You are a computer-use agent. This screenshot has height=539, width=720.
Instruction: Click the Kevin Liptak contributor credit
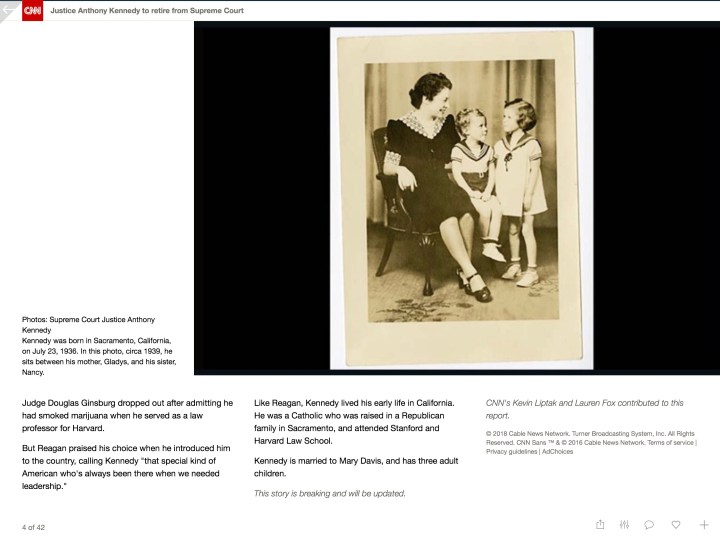[x=584, y=409]
